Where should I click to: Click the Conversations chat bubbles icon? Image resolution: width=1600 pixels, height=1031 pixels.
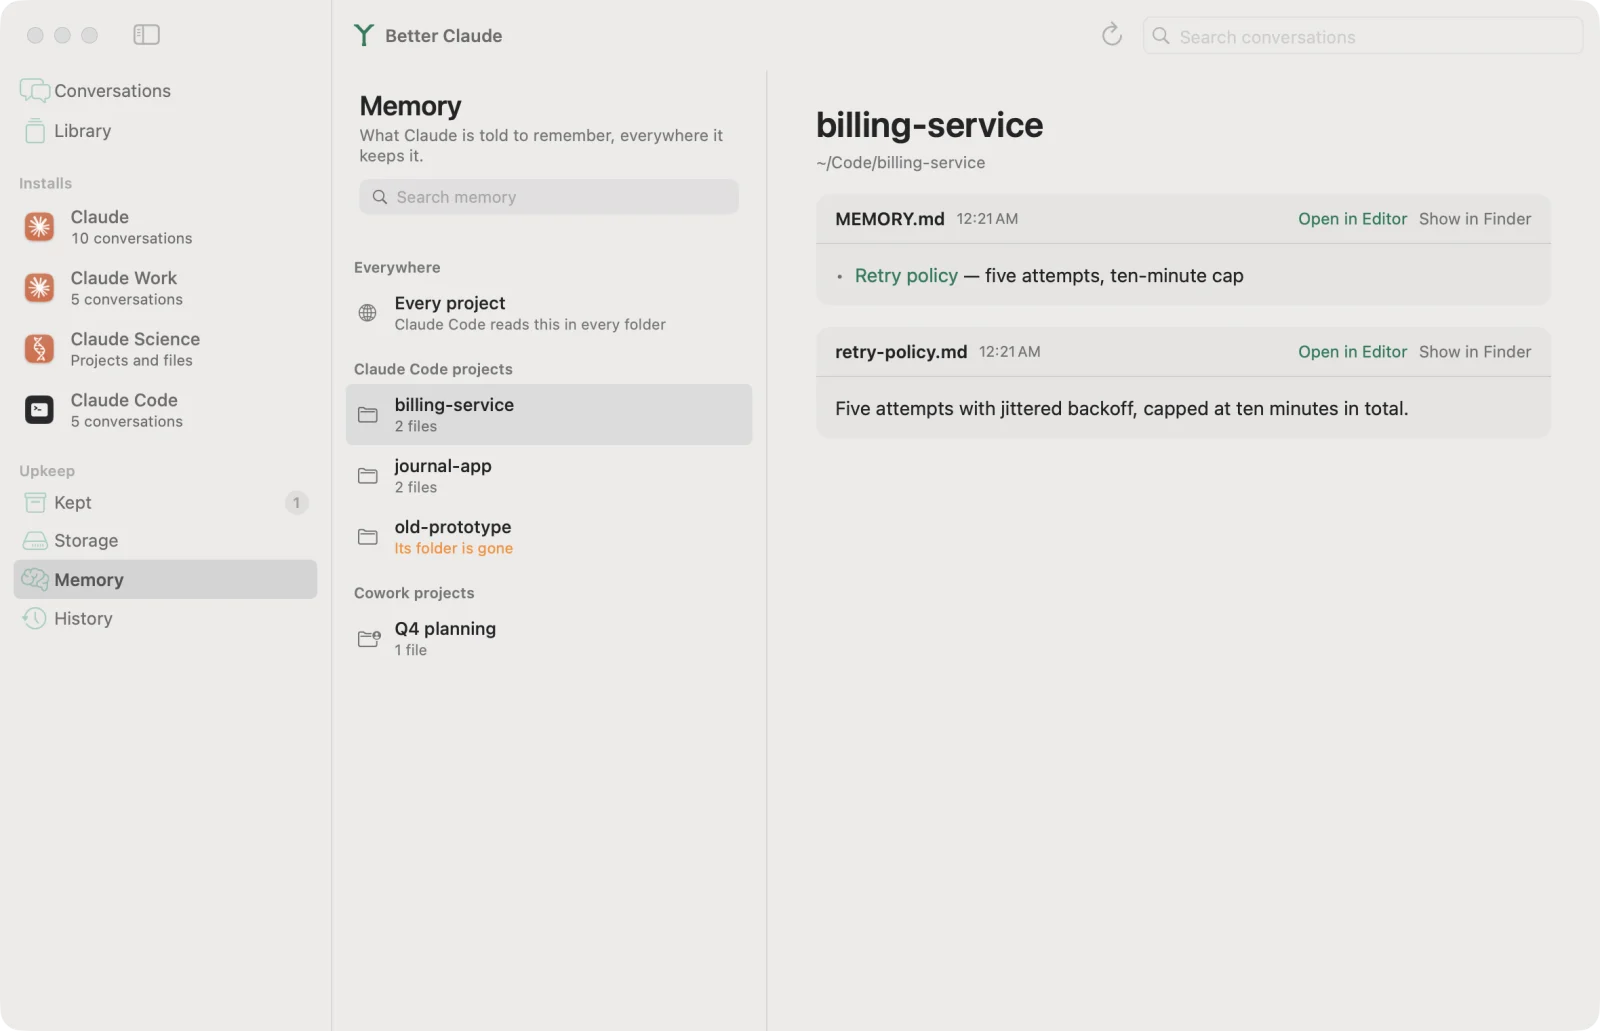[x=34, y=91]
